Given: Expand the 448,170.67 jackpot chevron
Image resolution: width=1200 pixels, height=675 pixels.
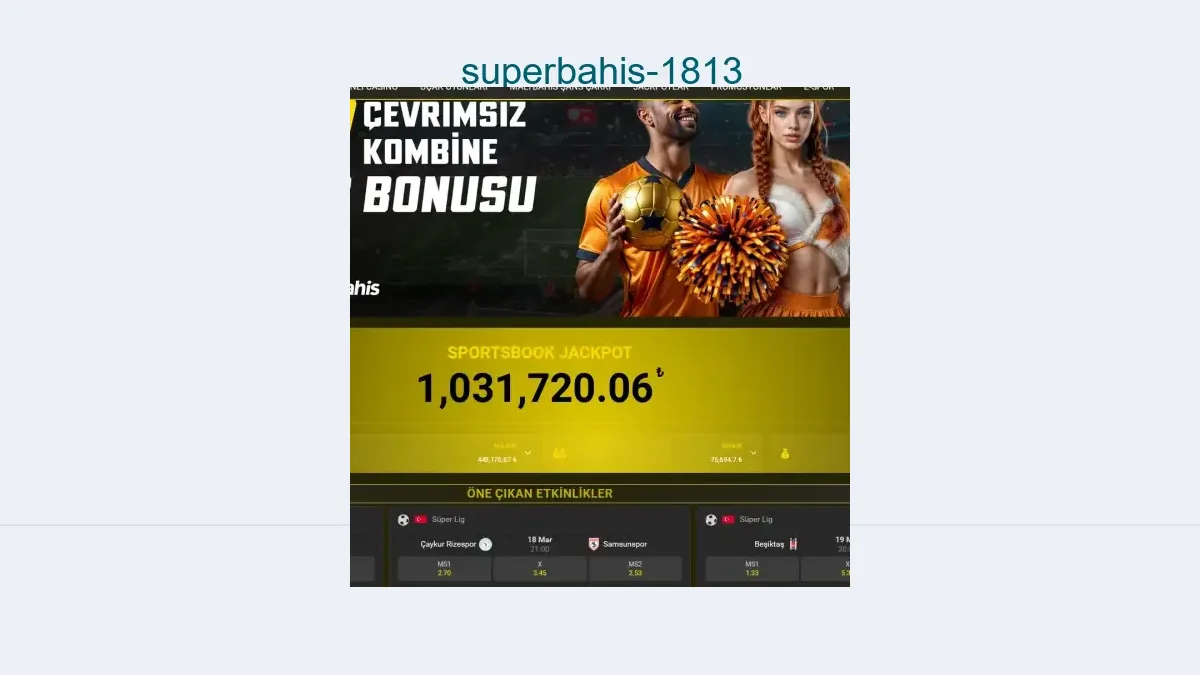Looking at the screenshot, I should click(528, 452).
